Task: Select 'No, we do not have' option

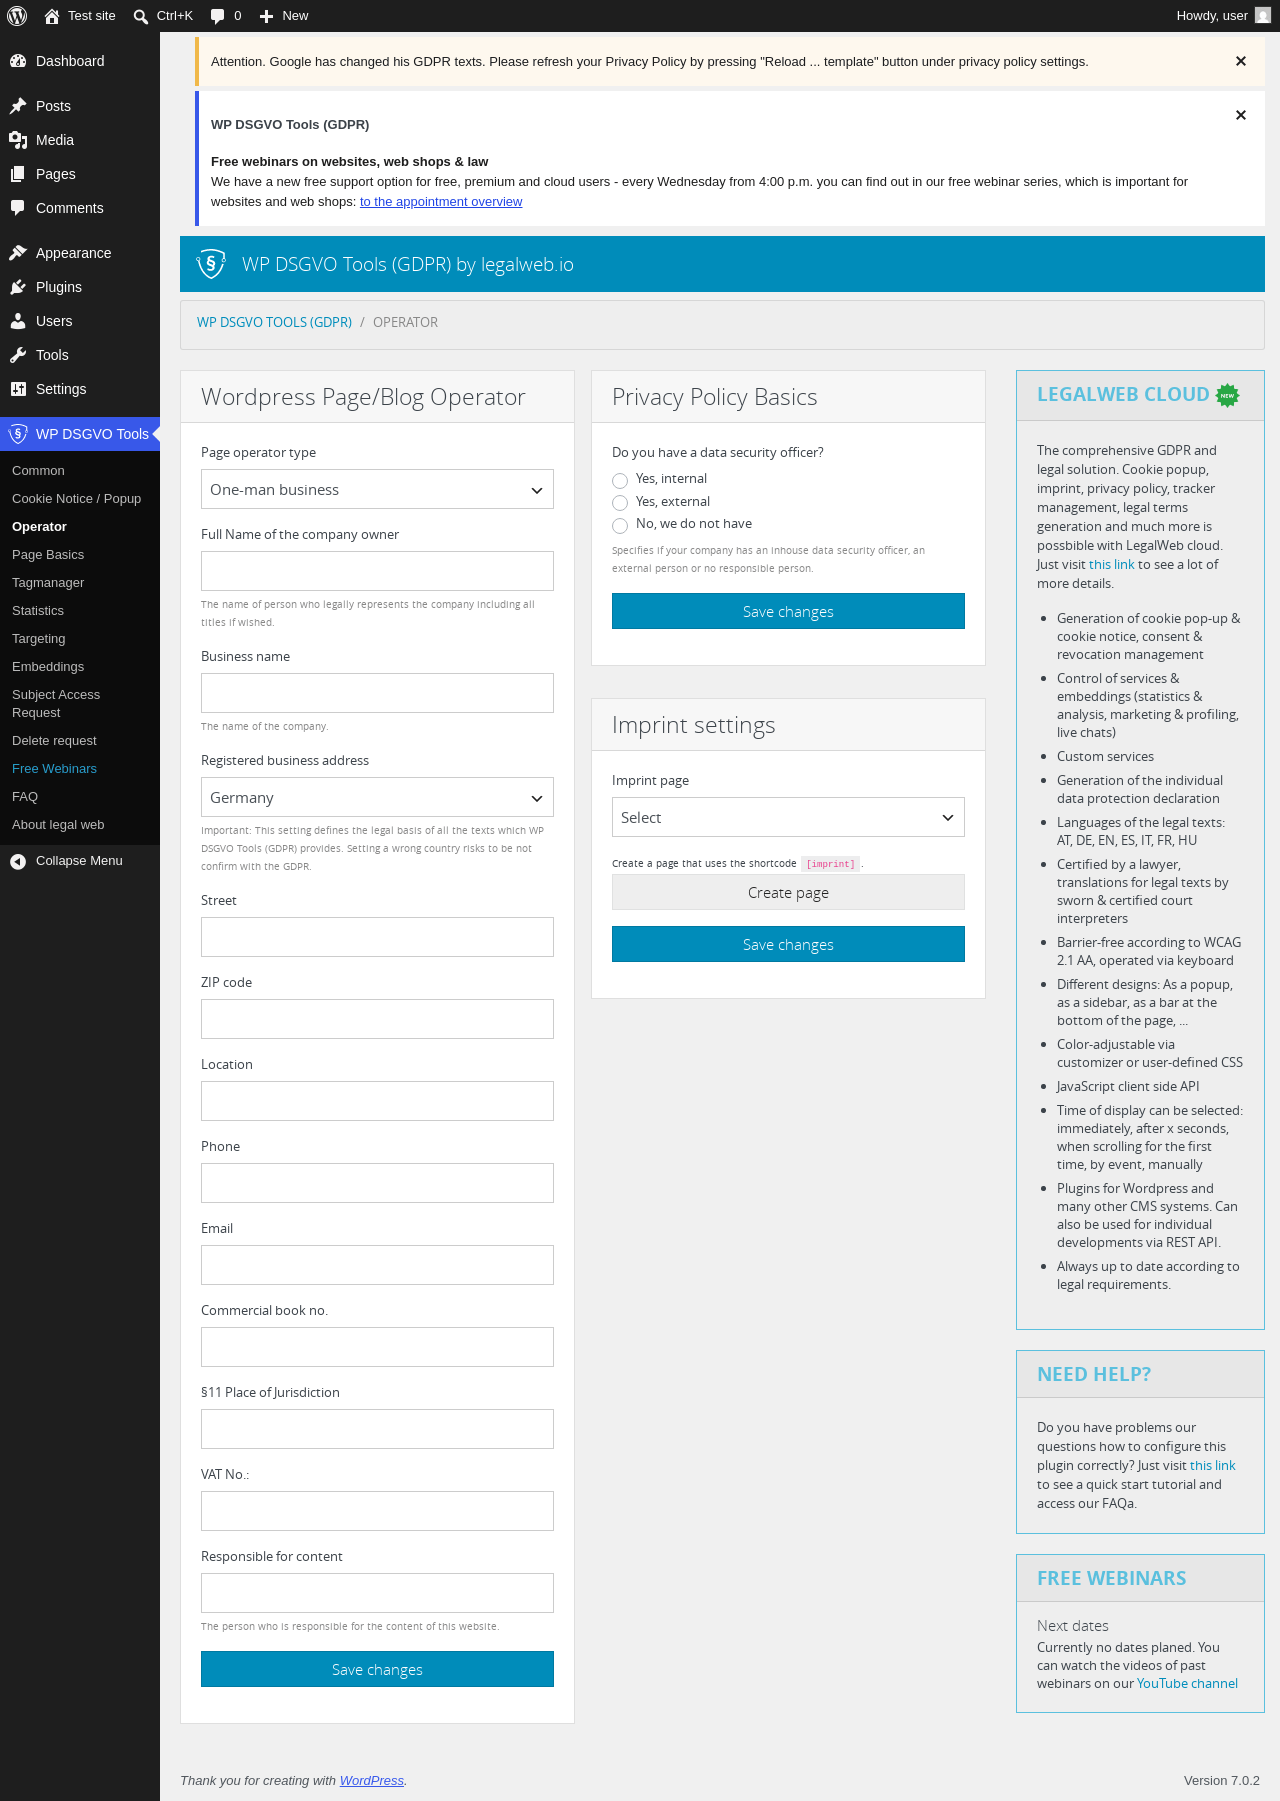Action: click(620, 525)
